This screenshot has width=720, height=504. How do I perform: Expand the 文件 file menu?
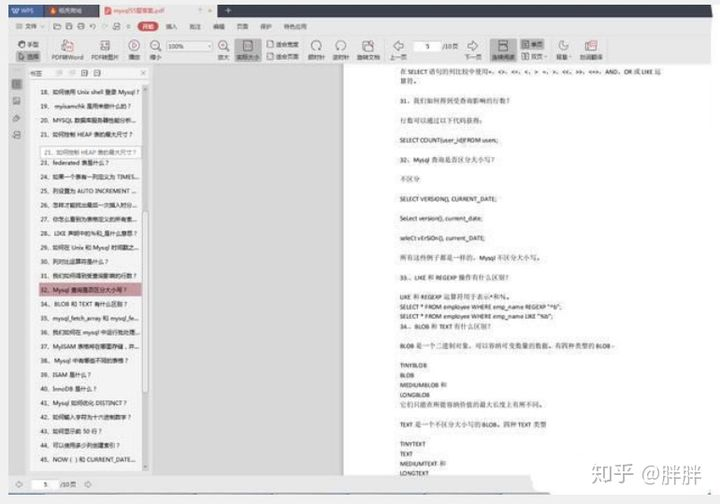(29, 26)
